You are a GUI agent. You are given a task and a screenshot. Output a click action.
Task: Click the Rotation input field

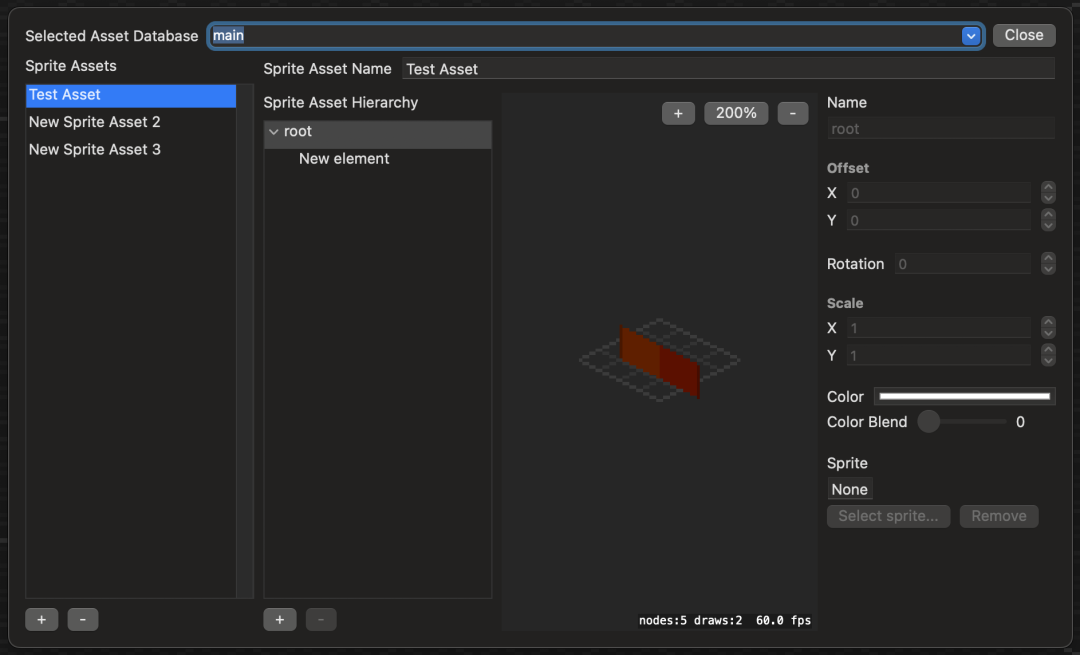pyautogui.click(x=962, y=264)
